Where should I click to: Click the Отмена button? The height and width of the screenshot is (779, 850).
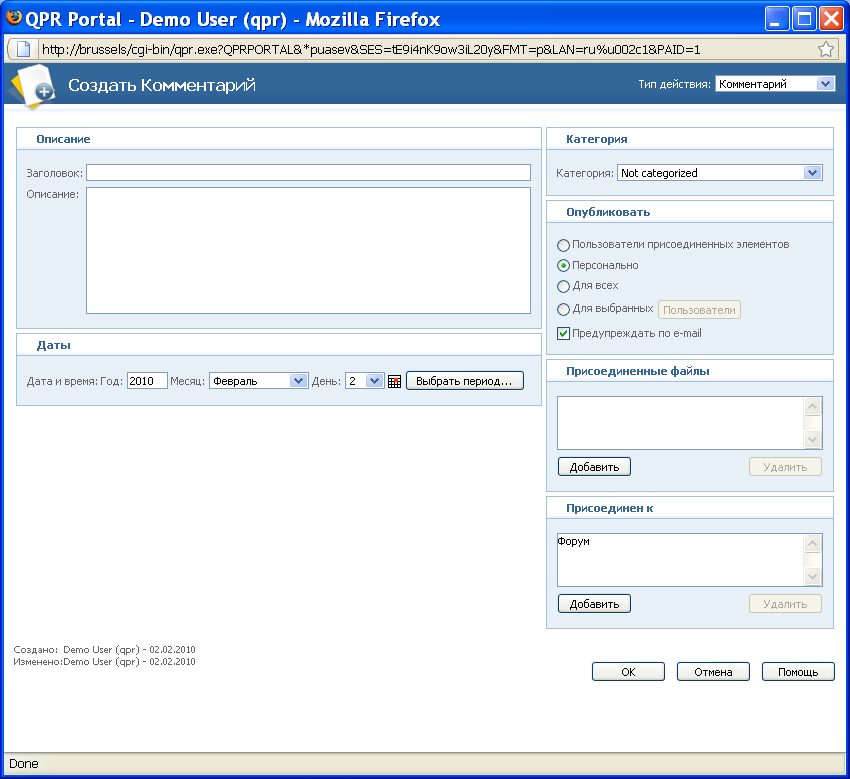click(713, 672)
